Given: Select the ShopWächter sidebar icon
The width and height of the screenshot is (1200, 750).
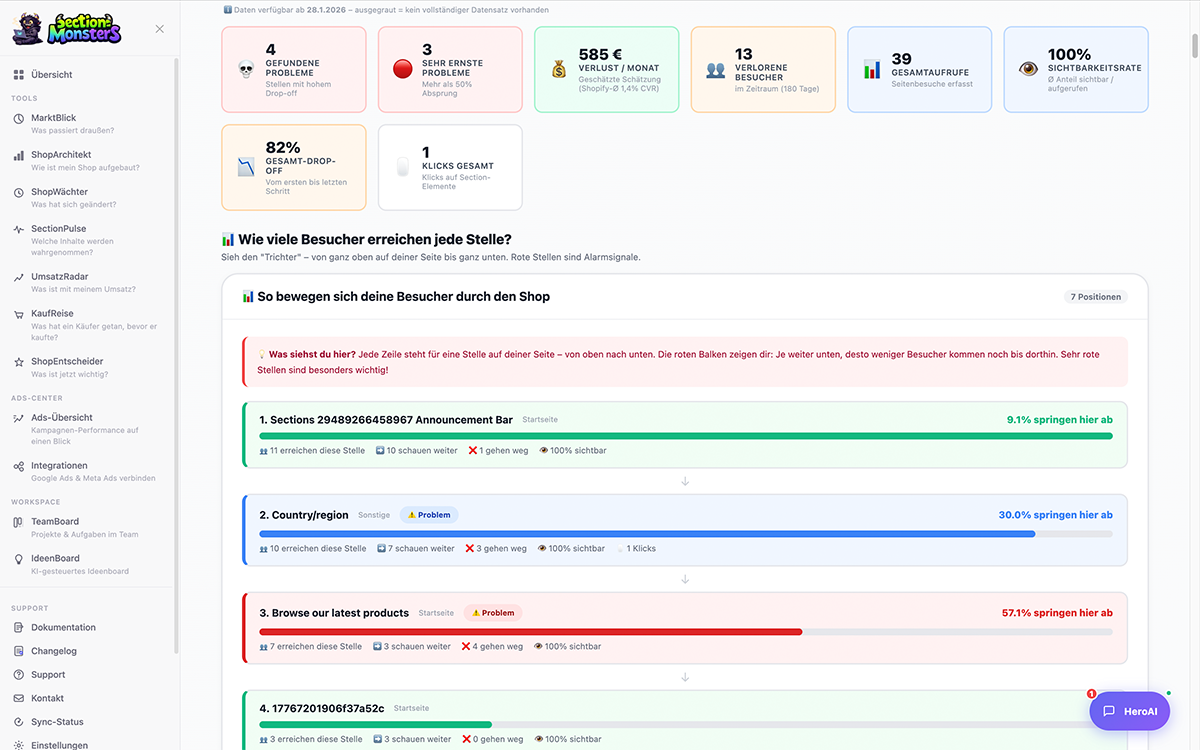Looking at the screenshot, I should [19, 193].
